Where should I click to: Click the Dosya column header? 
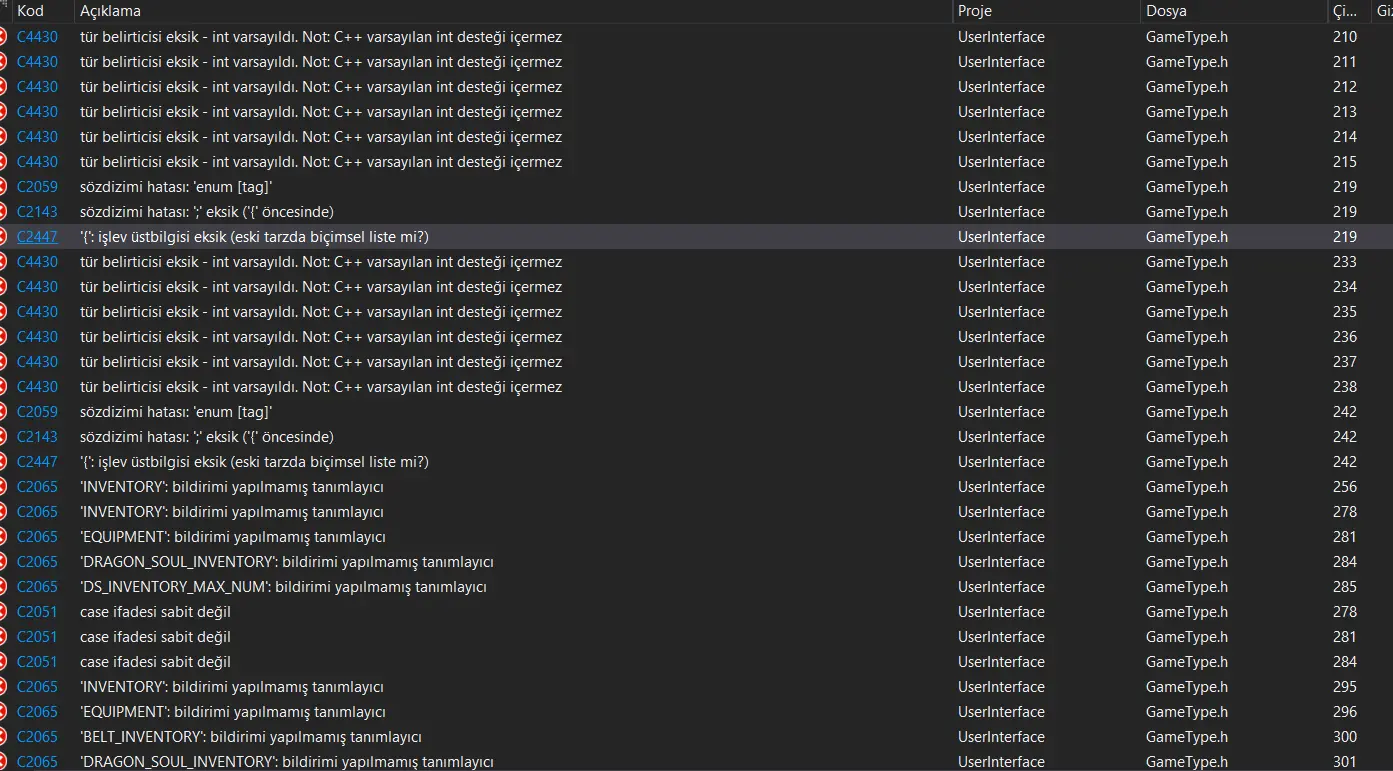pos(1168,11)
